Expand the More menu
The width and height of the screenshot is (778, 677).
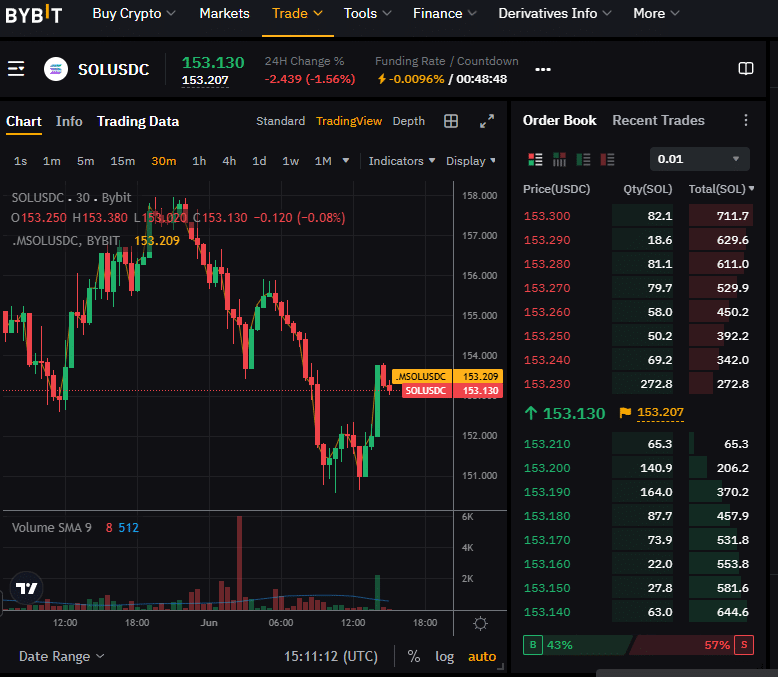point(656,13)
